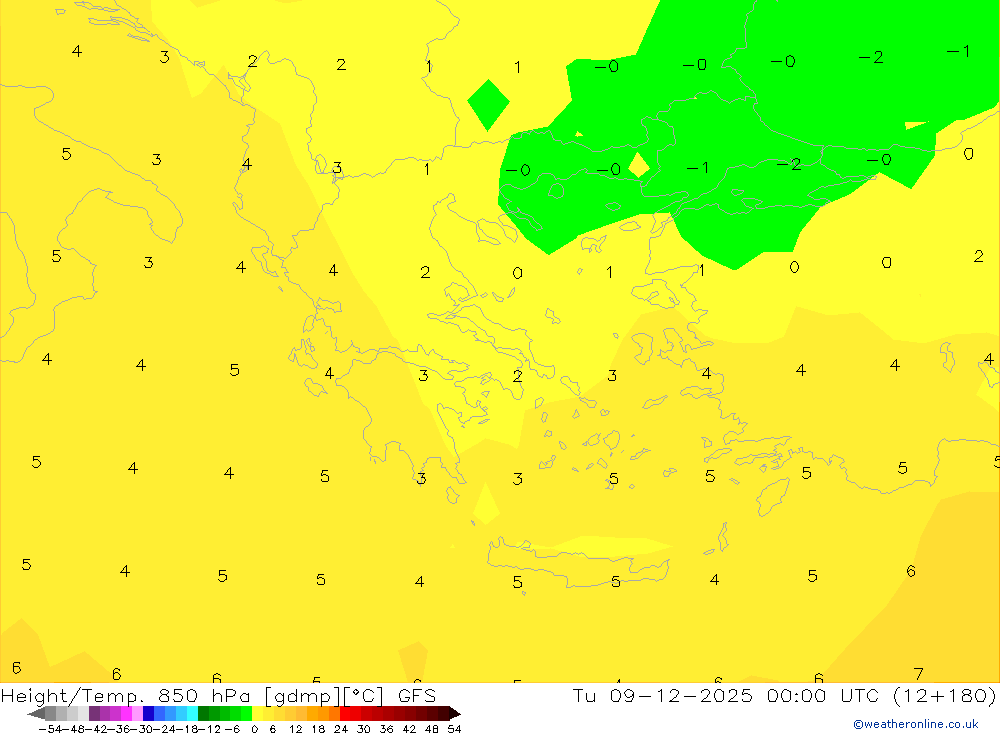The width and height of the screenshot is (1000, 733).
Task: Select the 54 label at the legend's end
Action: 454,729
